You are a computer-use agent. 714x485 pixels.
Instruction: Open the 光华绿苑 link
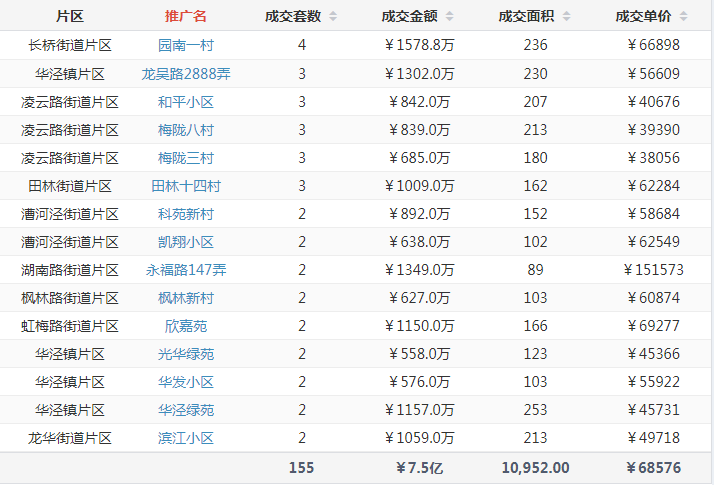(x=186, y=354)
